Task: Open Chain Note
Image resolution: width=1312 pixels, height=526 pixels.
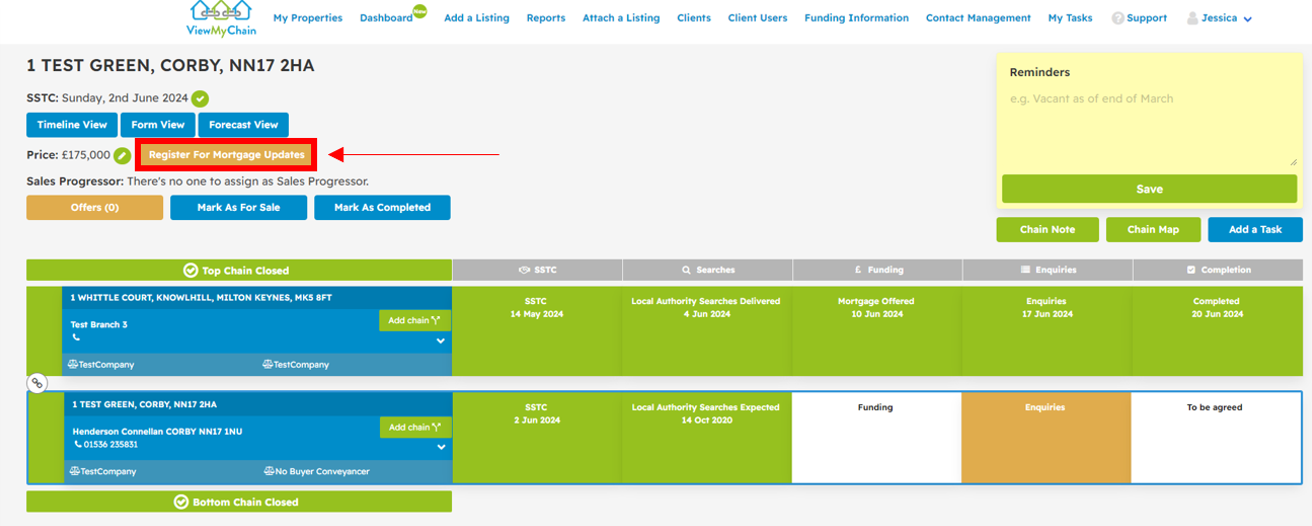Action: 1047,229
